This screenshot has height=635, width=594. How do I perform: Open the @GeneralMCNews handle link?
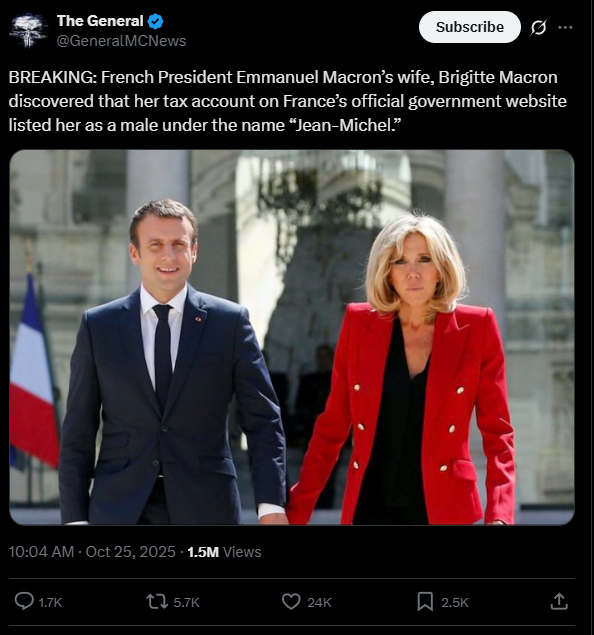pos(121,41)
